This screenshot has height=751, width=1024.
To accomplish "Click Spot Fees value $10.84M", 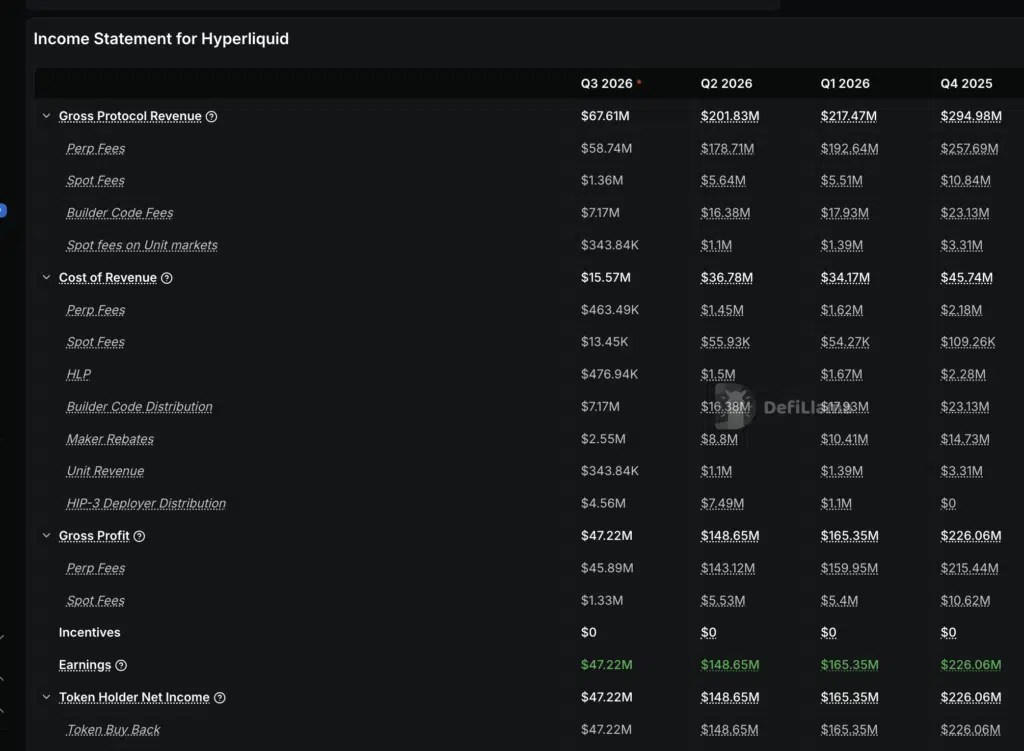I will pyautogui.click(x=965, y=180).
